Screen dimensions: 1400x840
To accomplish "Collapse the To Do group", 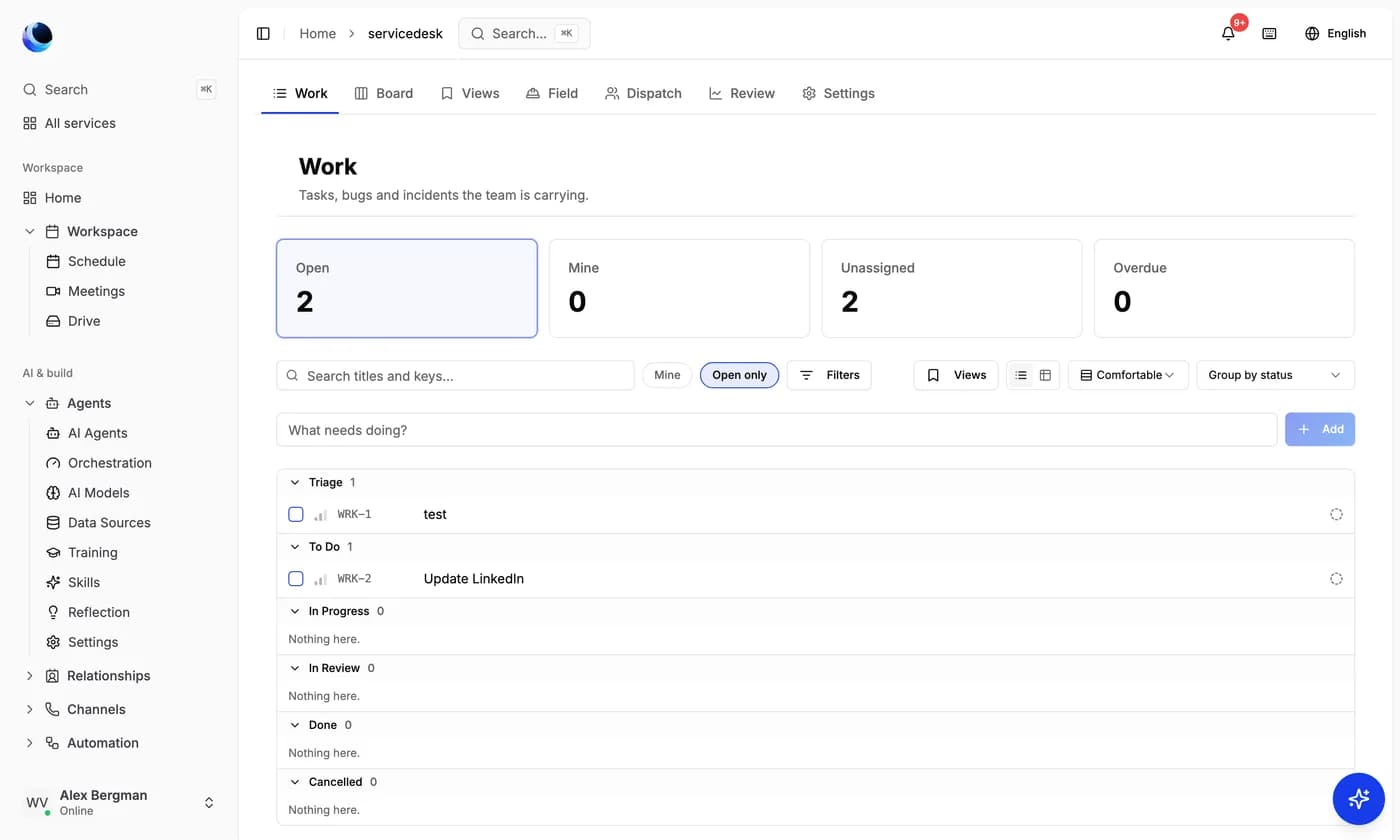I will pyautogui.click(x=295, y=547).
